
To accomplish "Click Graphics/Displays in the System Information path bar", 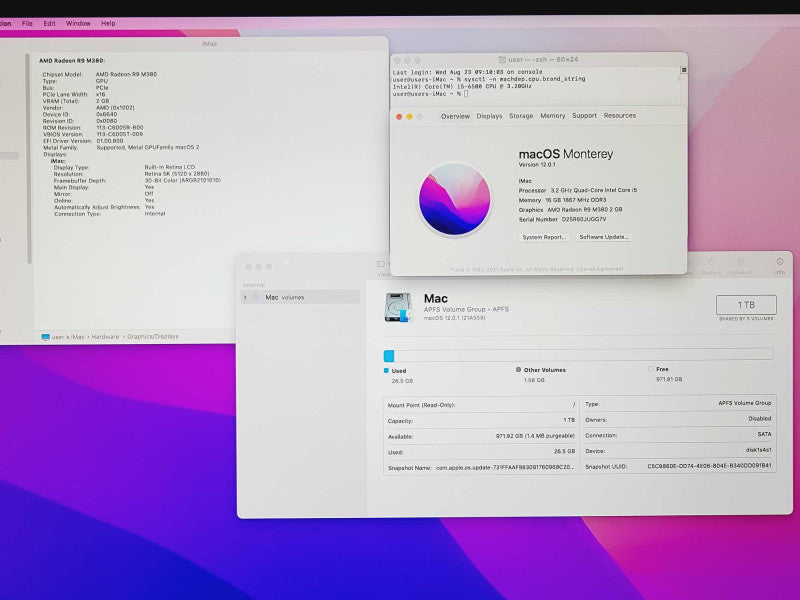I will click(153, 337).
